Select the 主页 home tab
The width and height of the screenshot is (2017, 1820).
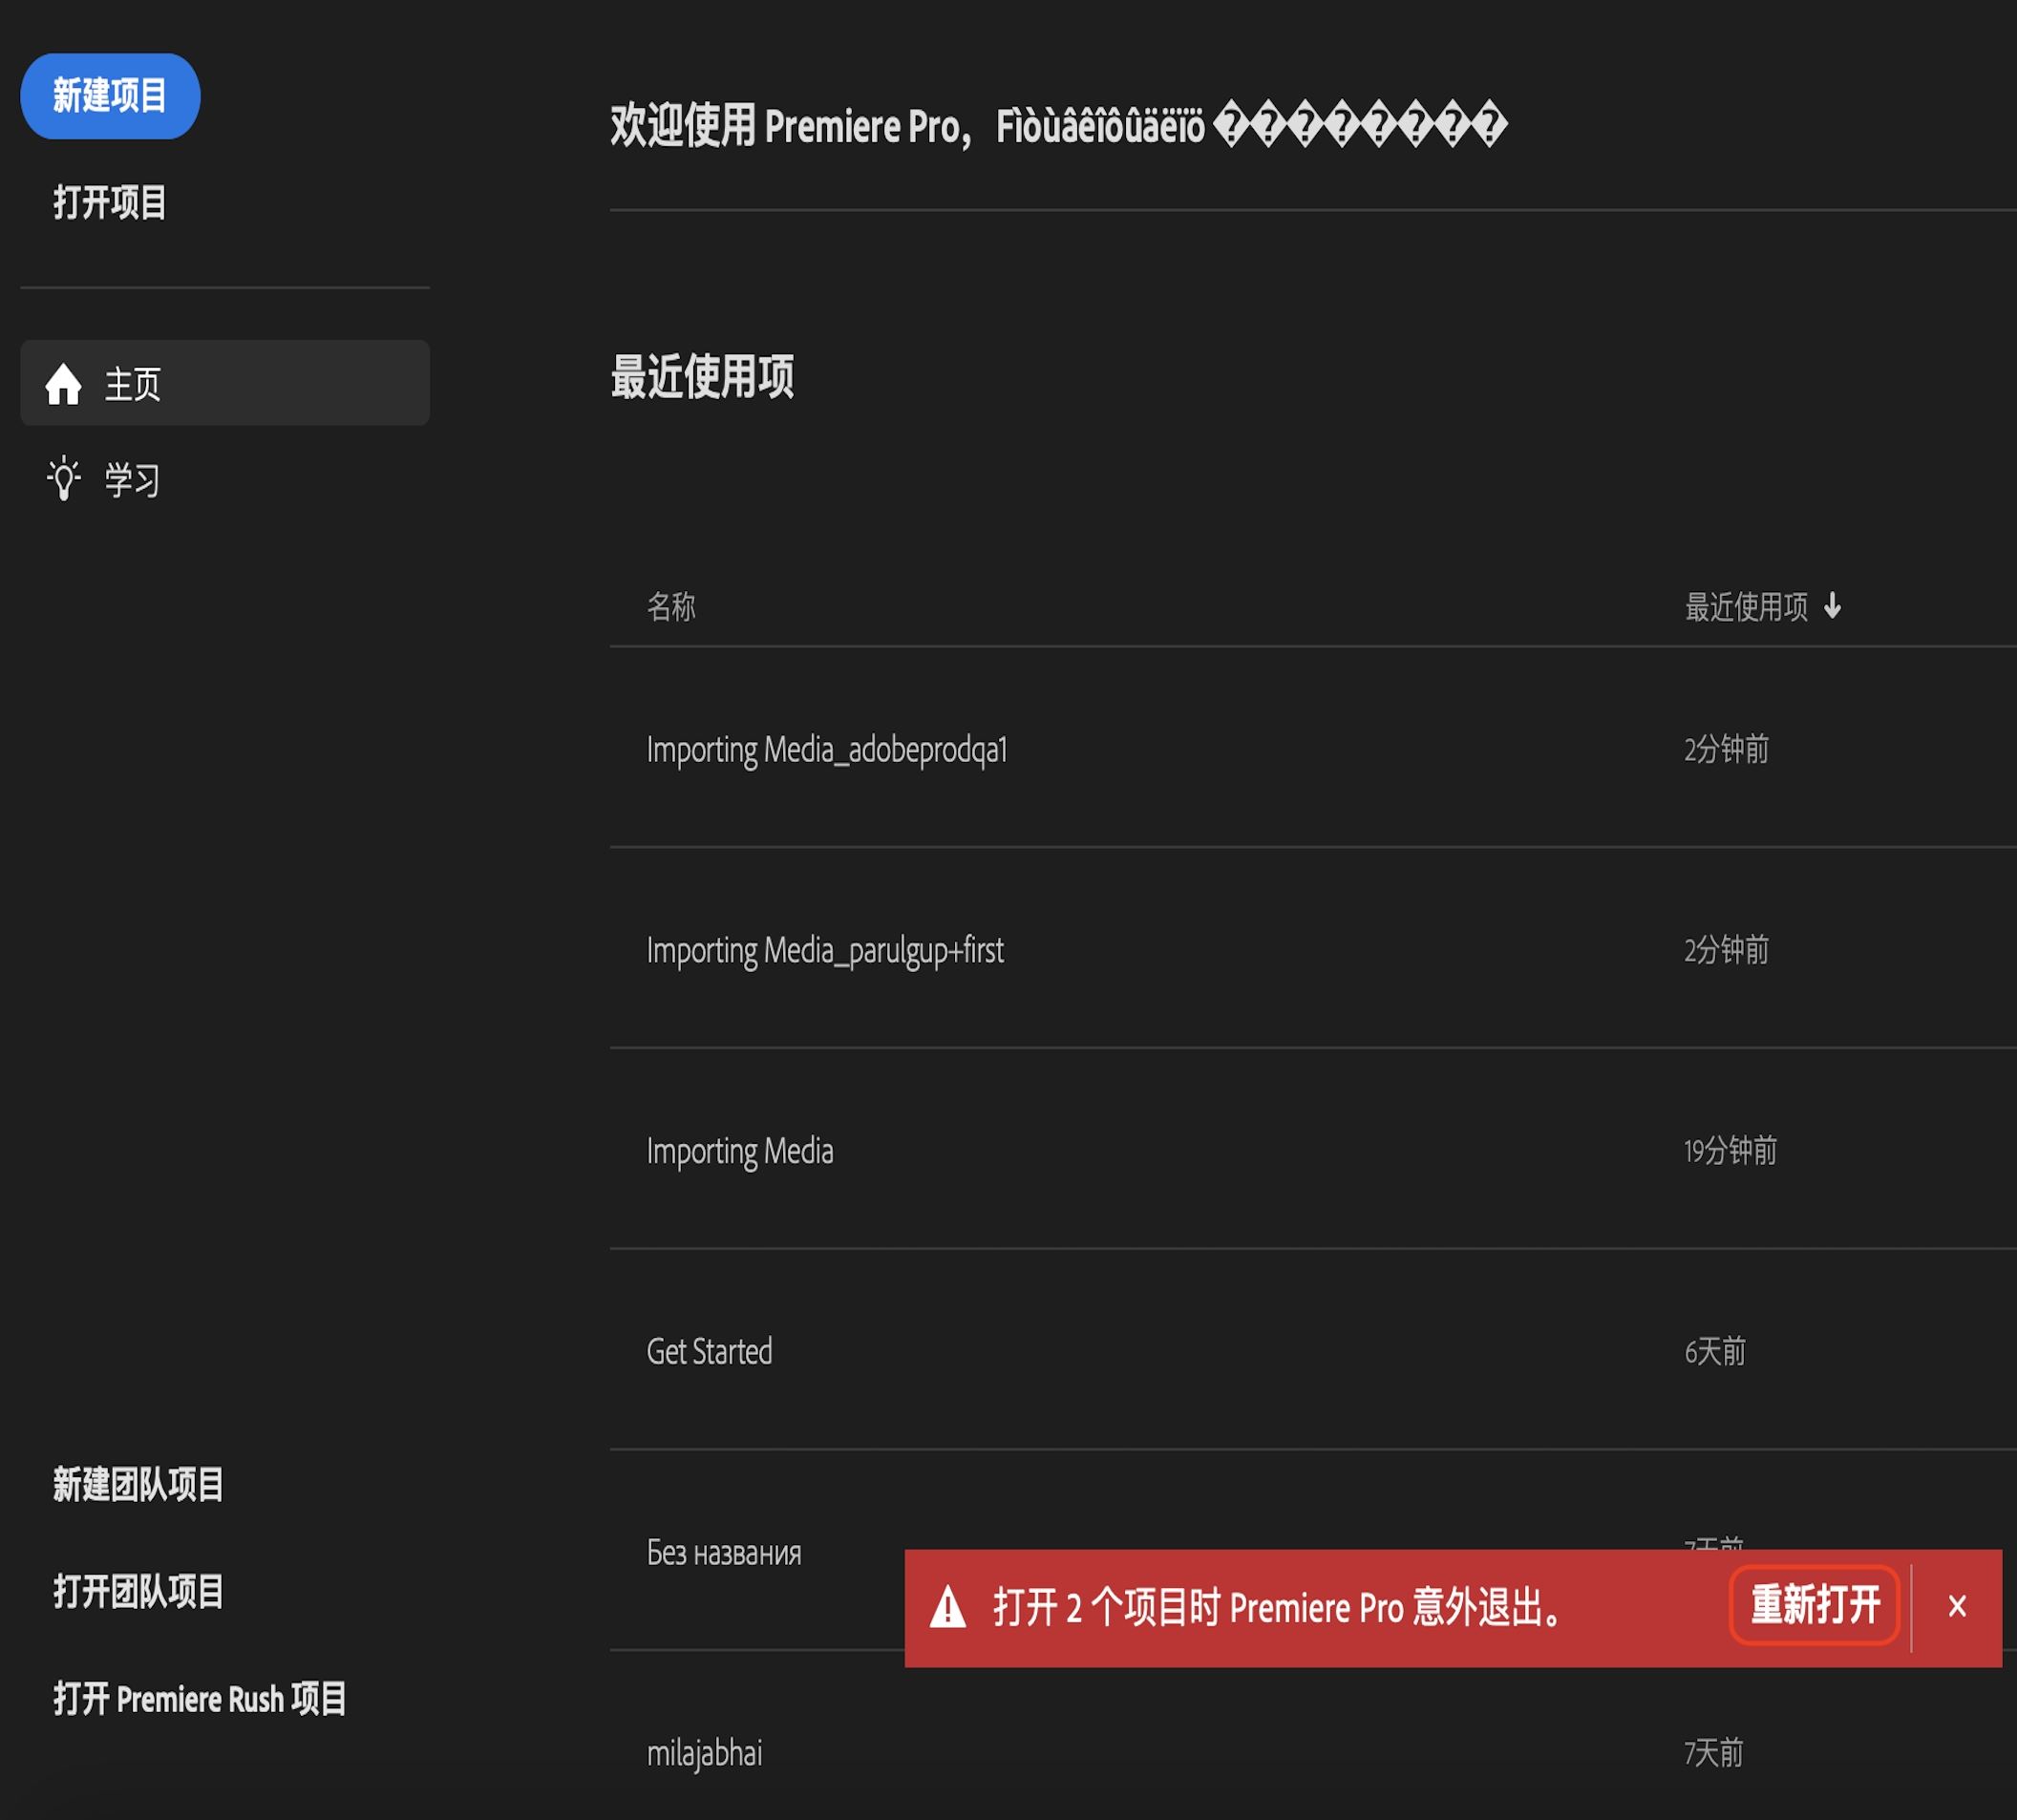coord(225,383)
